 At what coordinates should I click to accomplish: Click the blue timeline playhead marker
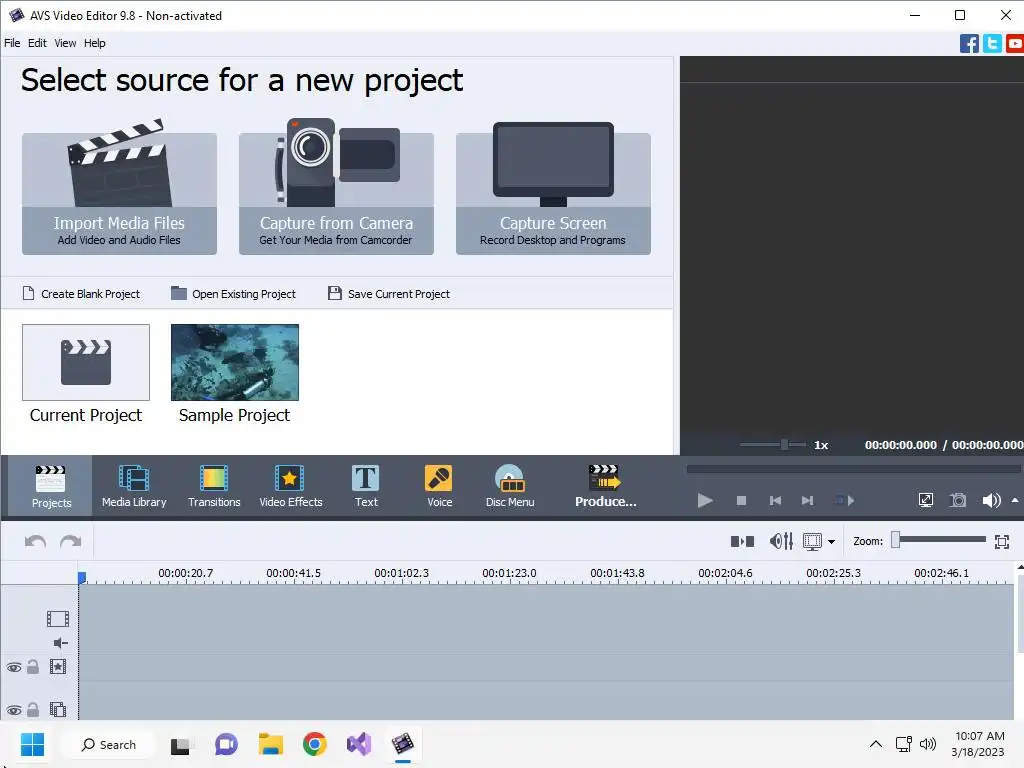click(82, 577)
